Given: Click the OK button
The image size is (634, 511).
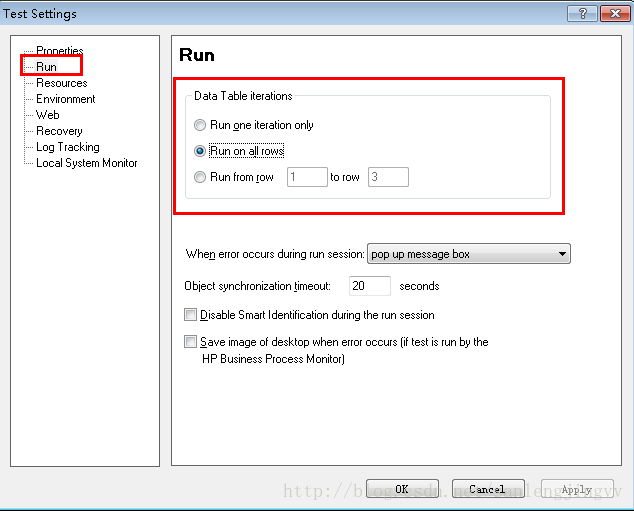Looking at the screenshot, I should point(401,489).
